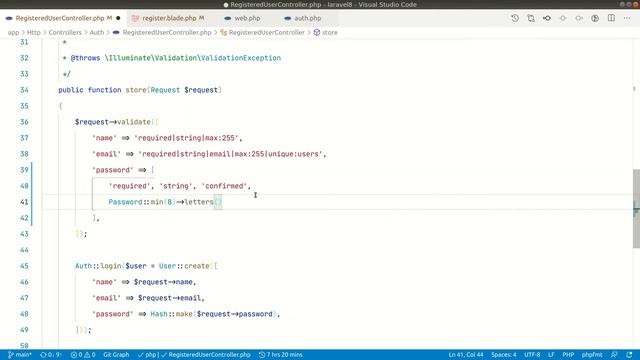
Task: Split the editor with the split icon
Action: pos(611,18)
